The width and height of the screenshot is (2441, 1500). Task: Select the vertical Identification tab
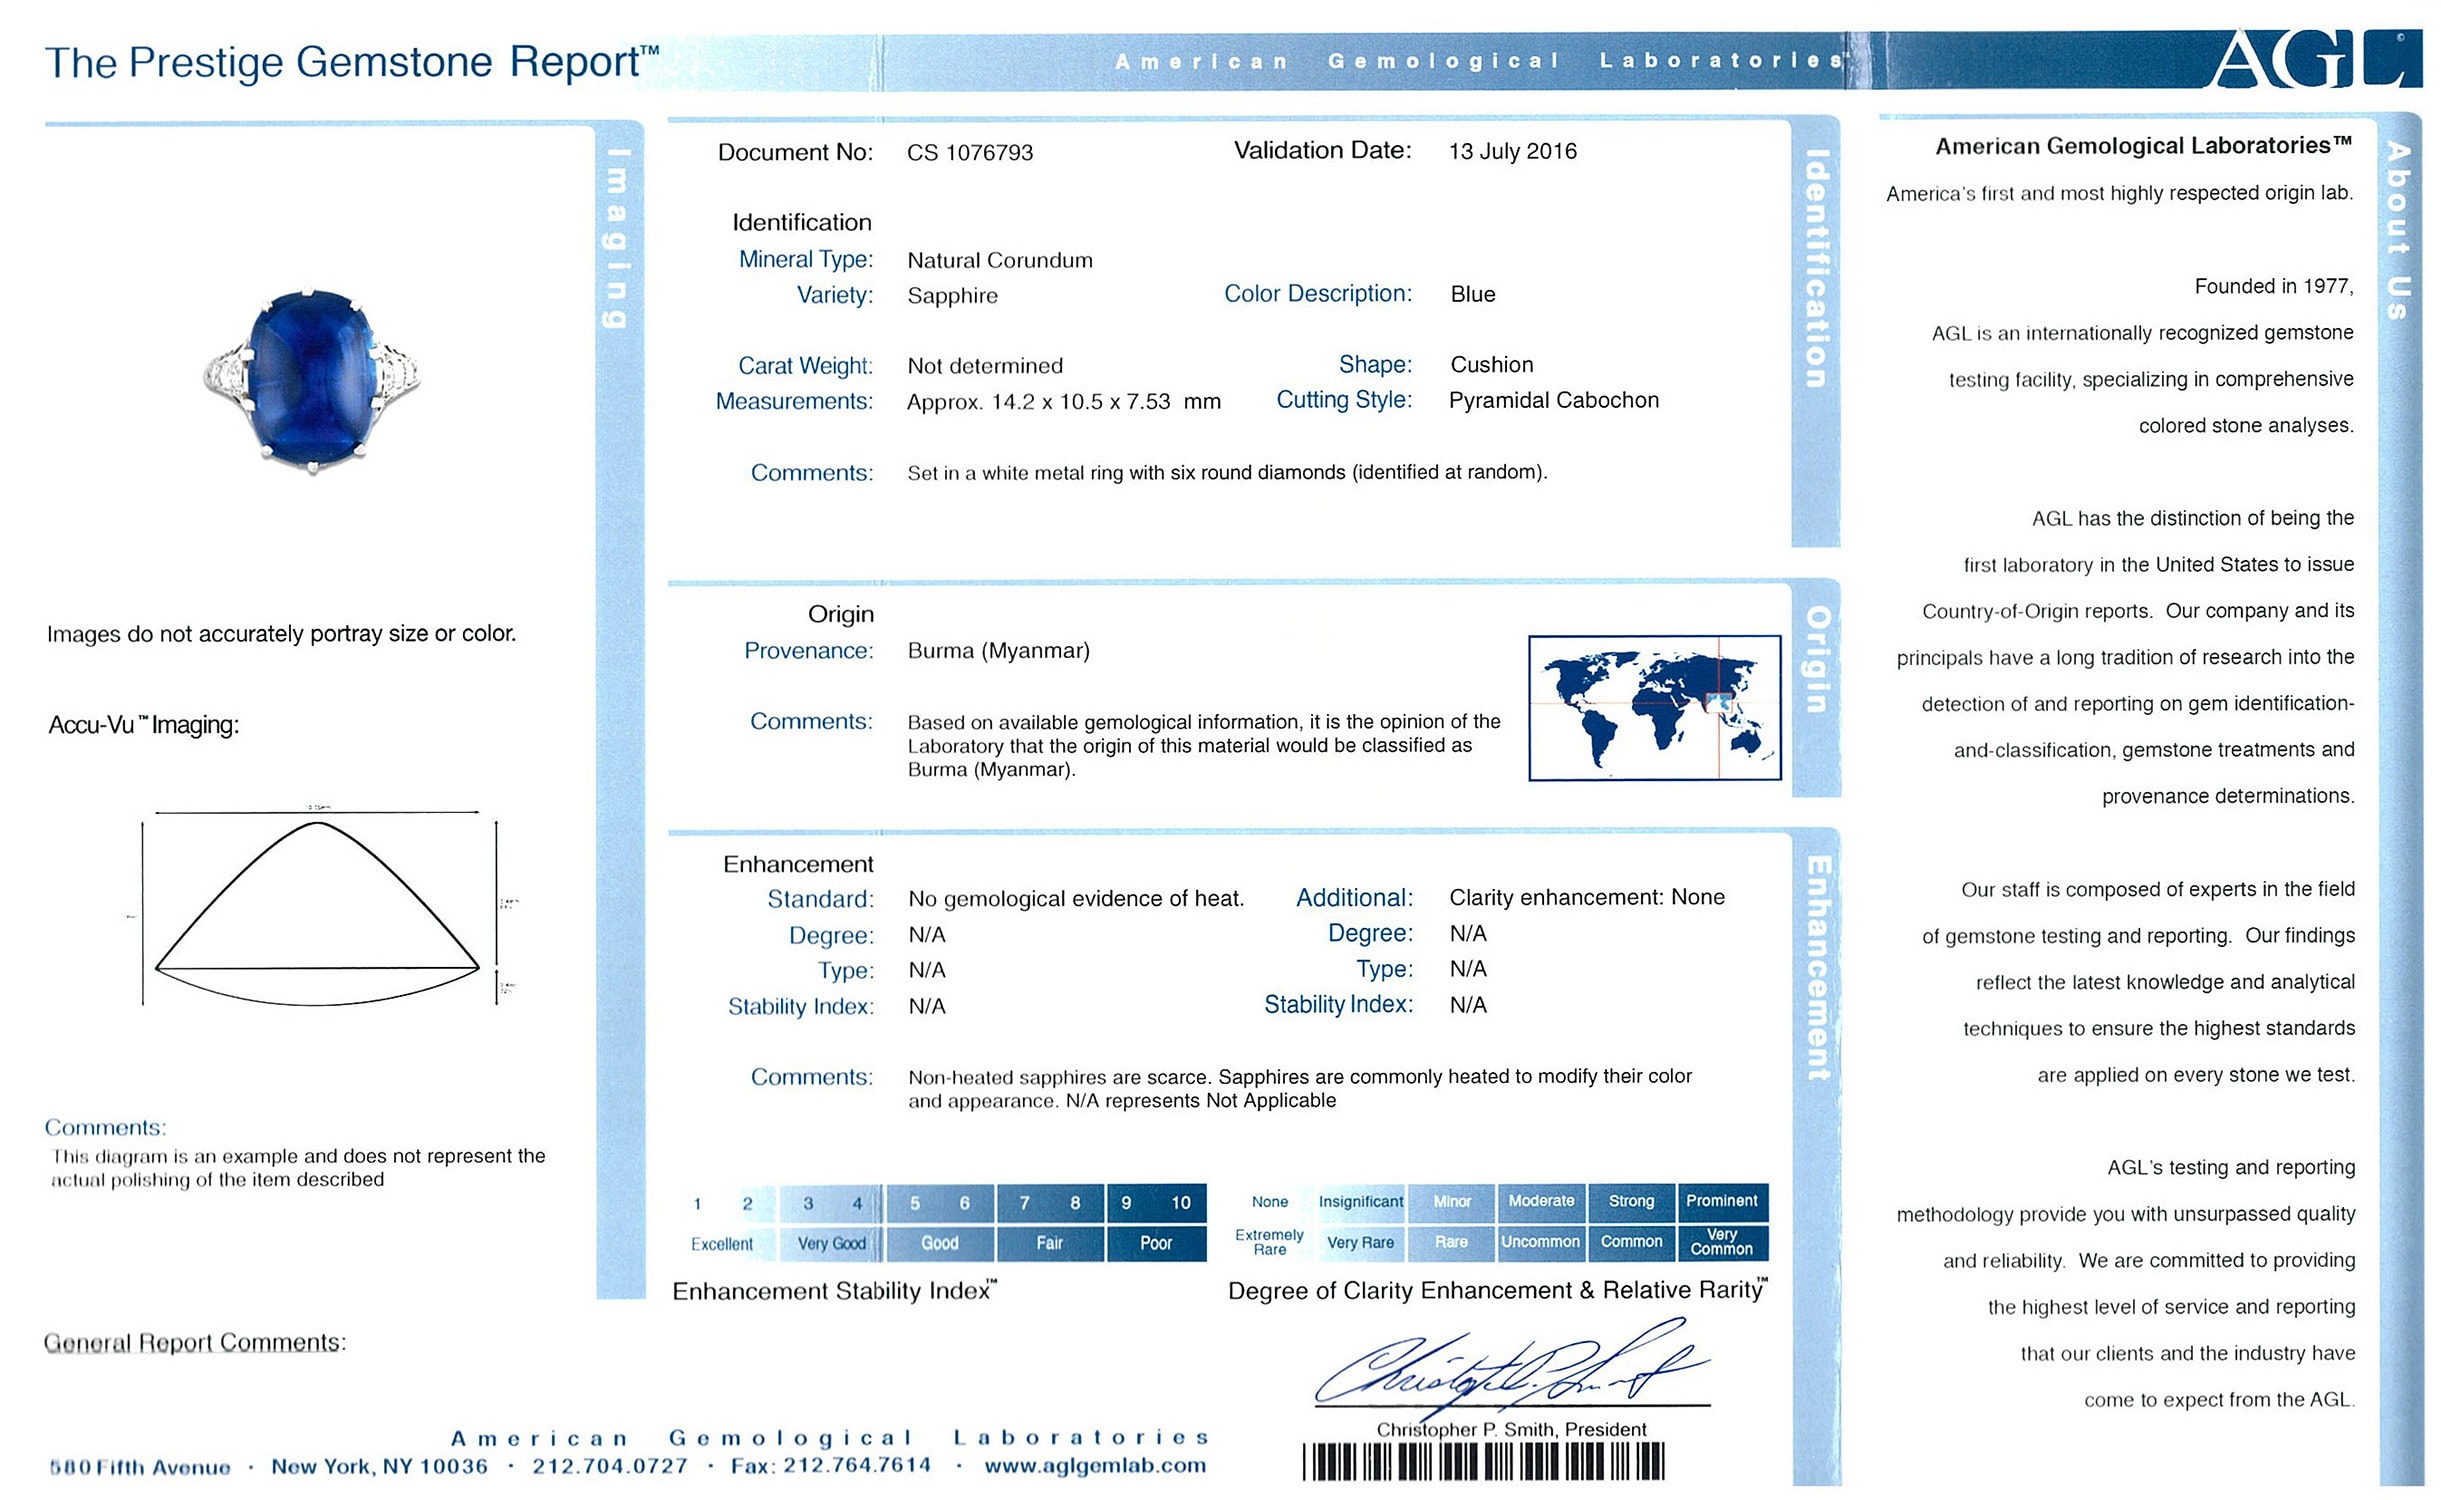pyautogui.click(x=1815, y=268)
